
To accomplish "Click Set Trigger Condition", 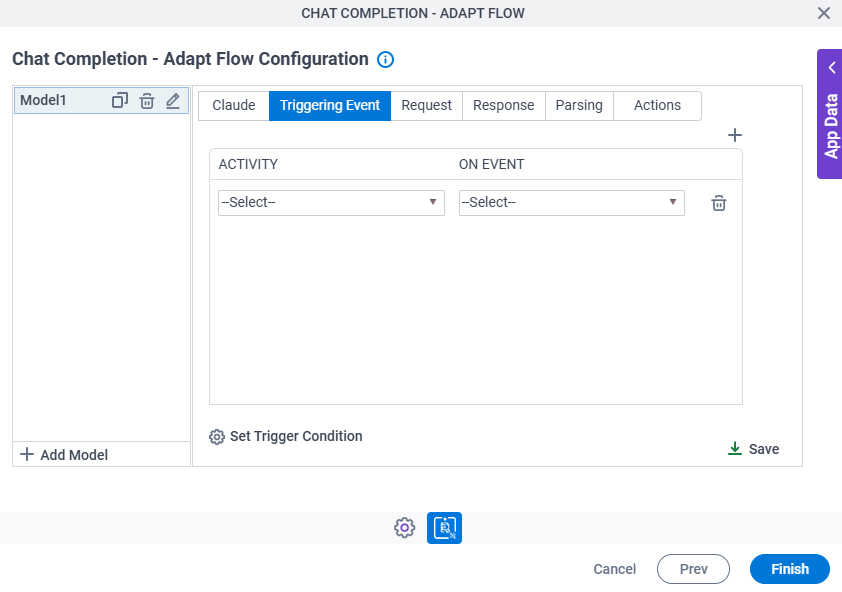I will pyautogui.click(x=286, y=436).
